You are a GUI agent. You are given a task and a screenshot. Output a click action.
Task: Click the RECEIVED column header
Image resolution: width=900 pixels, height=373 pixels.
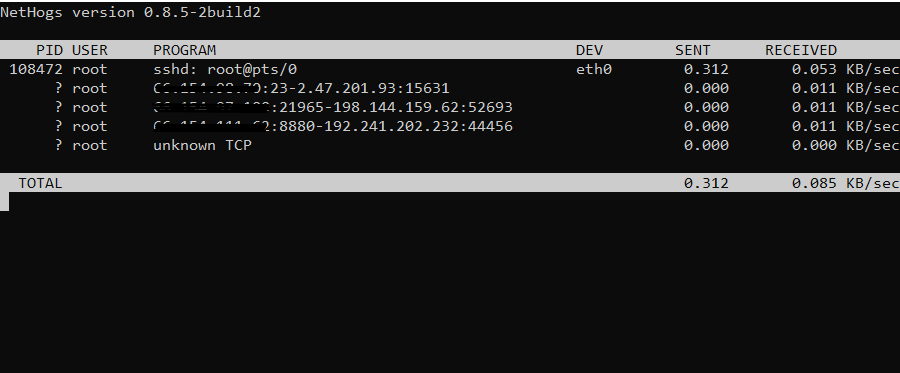click(801, 50)
